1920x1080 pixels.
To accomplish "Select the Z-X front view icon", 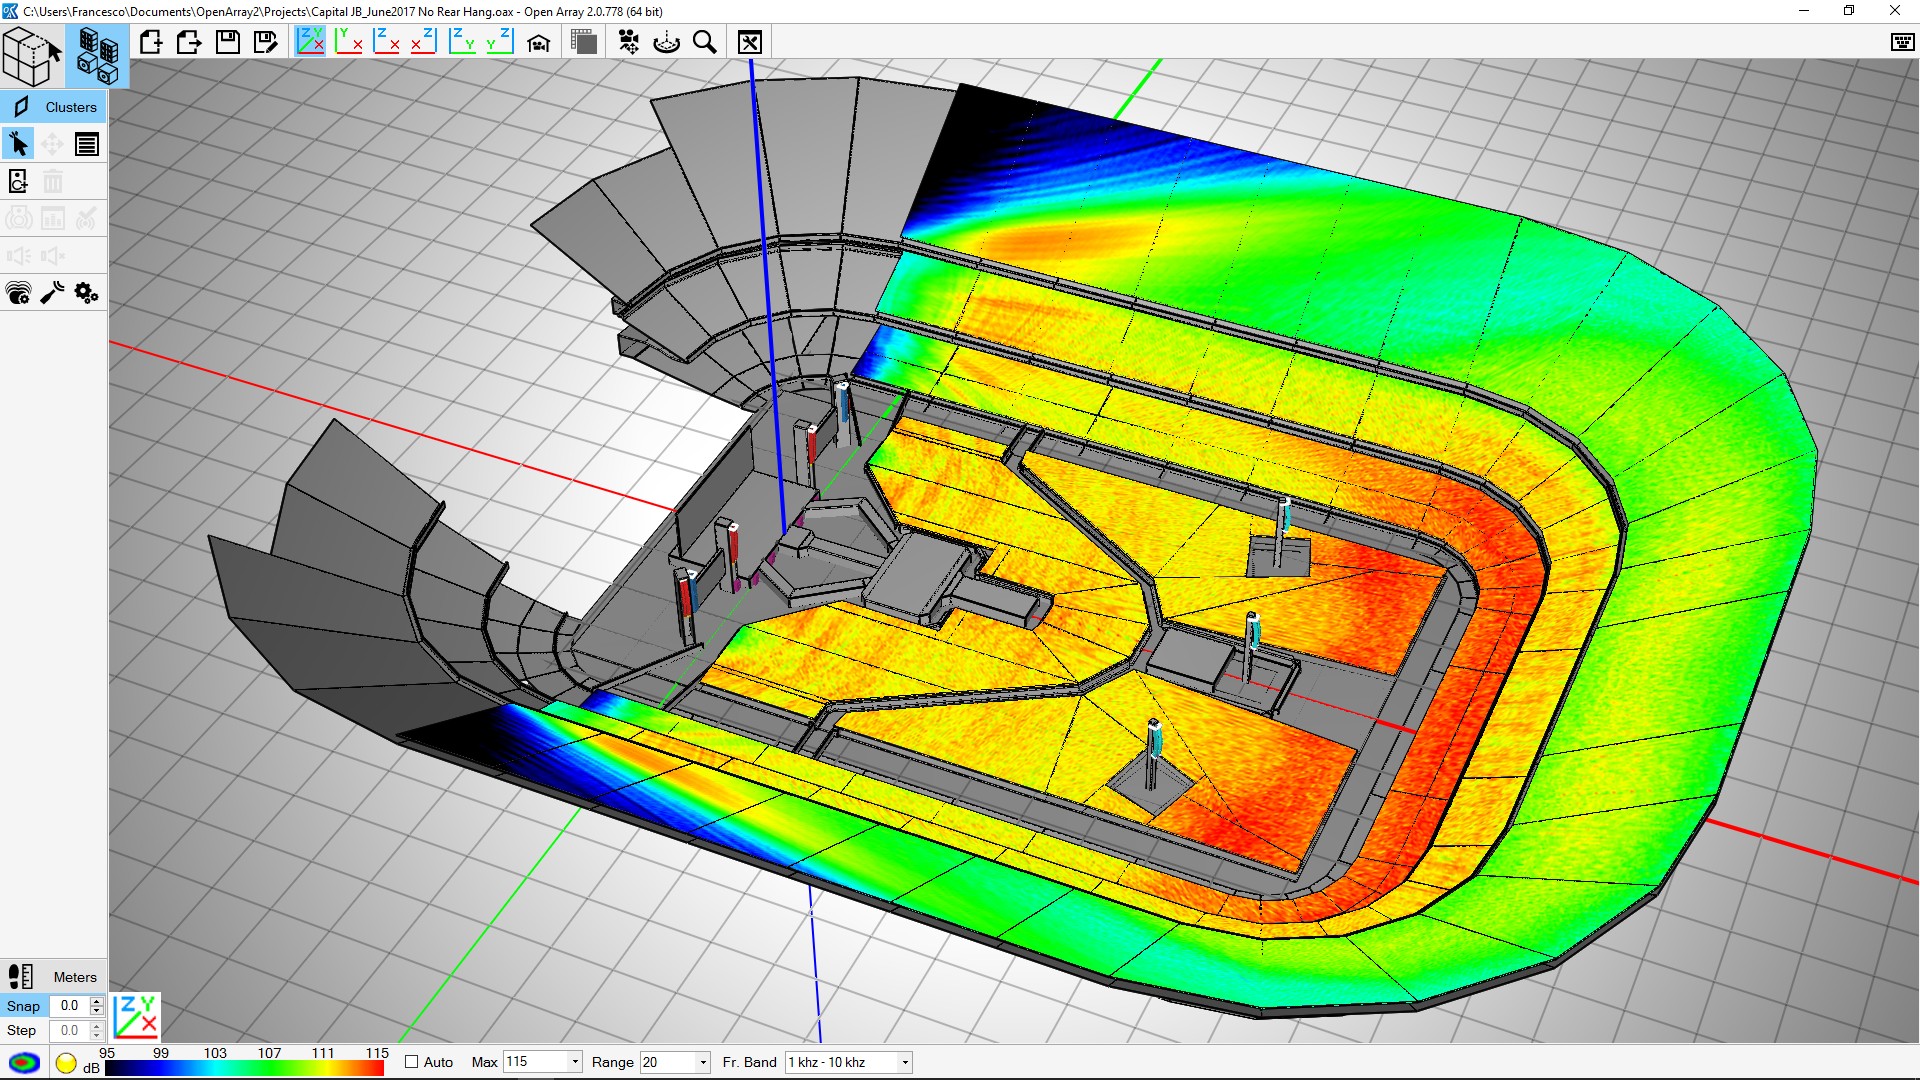I will (386, 41).
